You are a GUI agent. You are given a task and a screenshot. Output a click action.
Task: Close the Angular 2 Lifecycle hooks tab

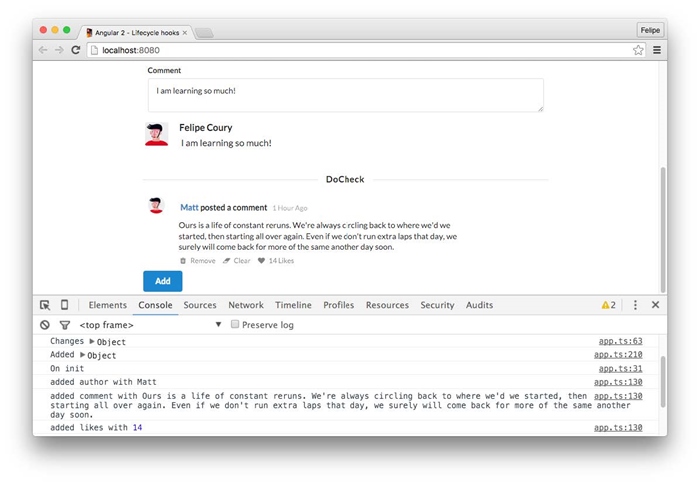tap(184, 33)
